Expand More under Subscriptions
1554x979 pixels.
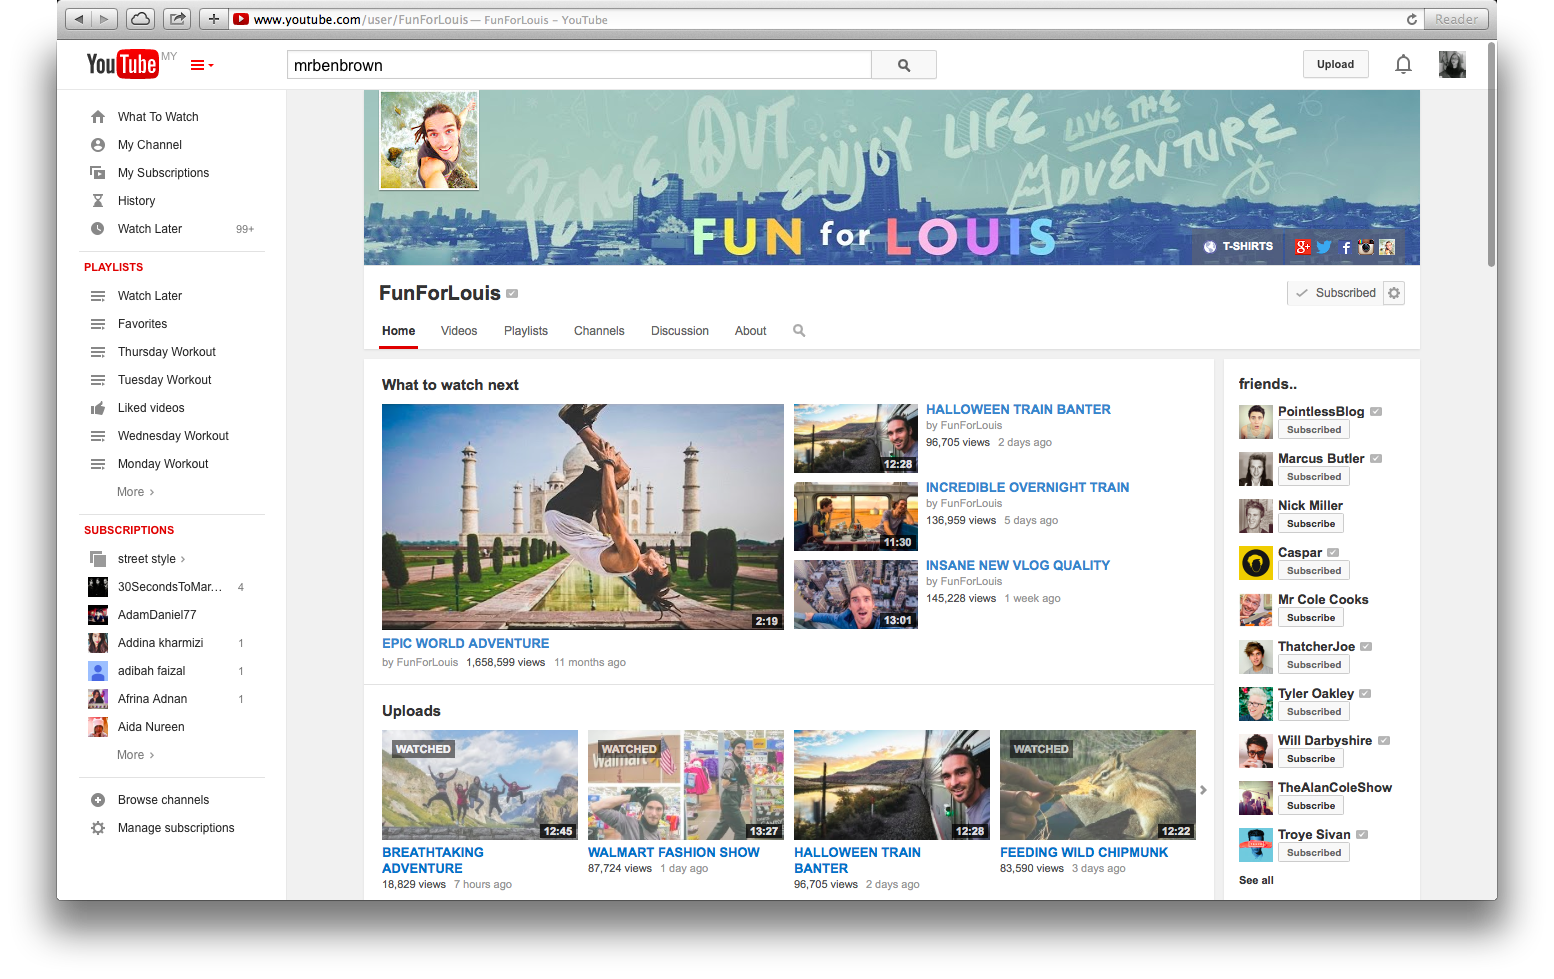pos(136,755)
